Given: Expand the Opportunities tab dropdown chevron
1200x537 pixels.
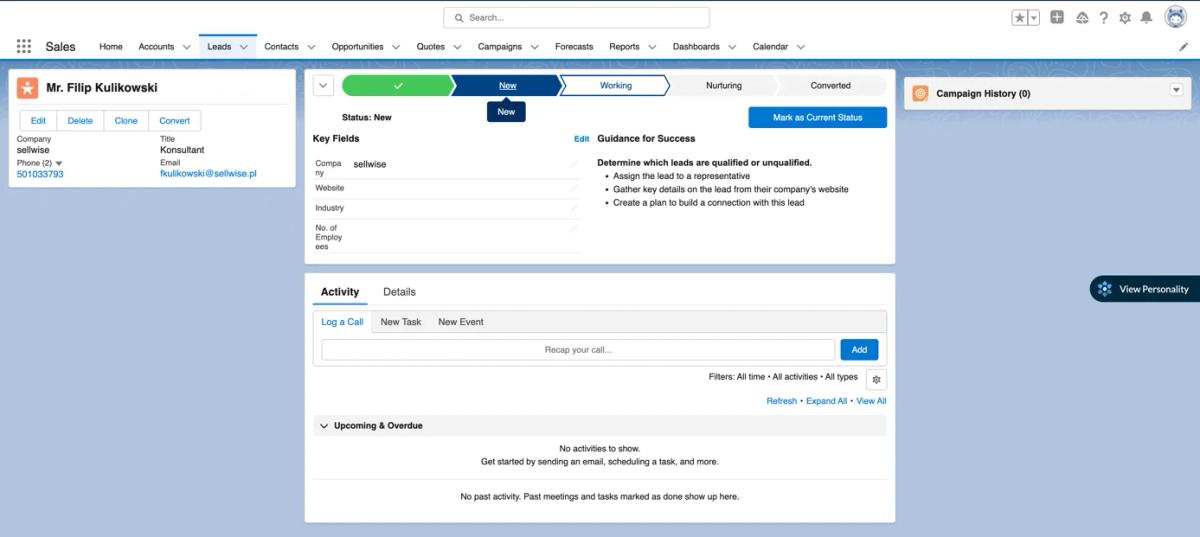Looking at the screenshot, I should coord(396,47).
